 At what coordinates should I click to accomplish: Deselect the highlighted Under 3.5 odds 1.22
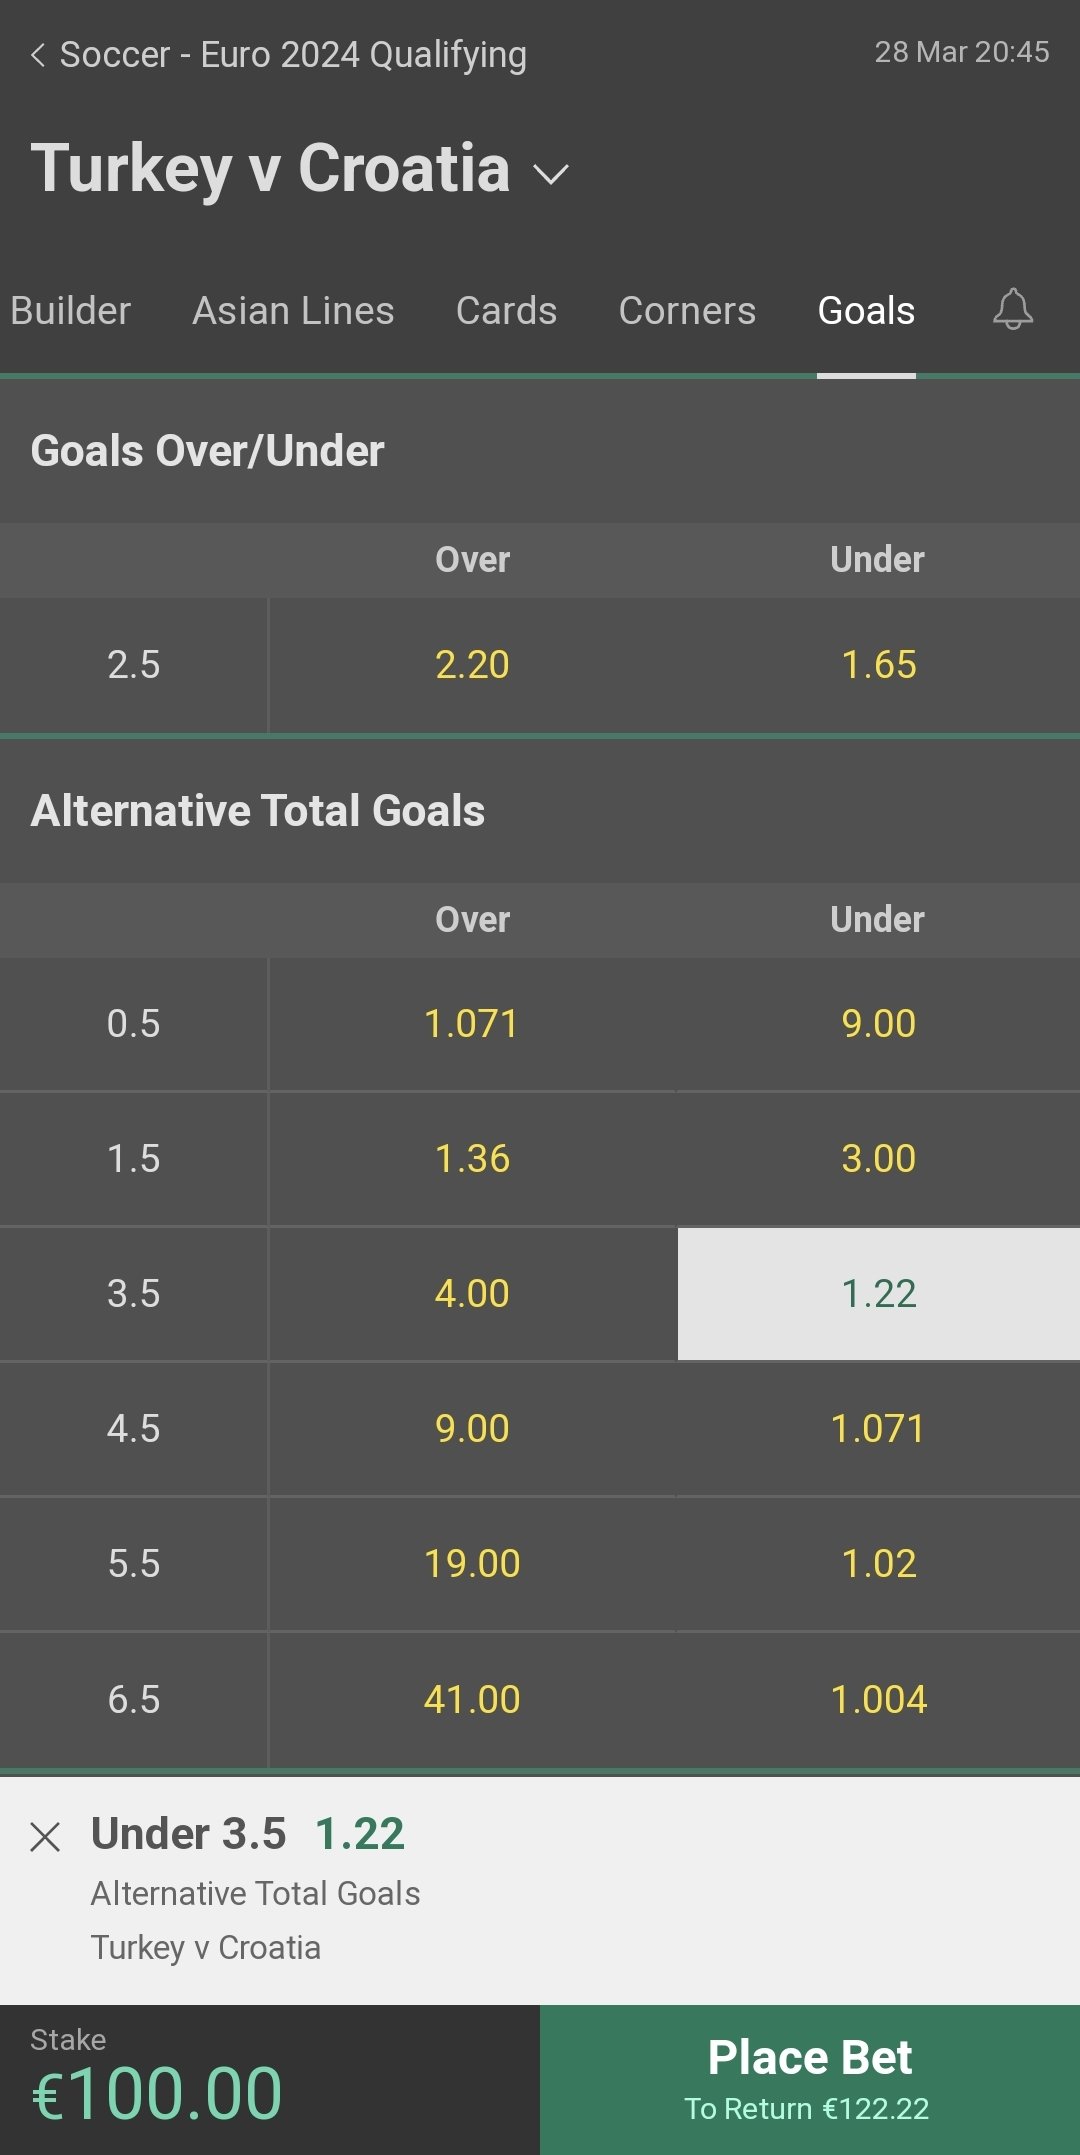tap(879, 1294)
